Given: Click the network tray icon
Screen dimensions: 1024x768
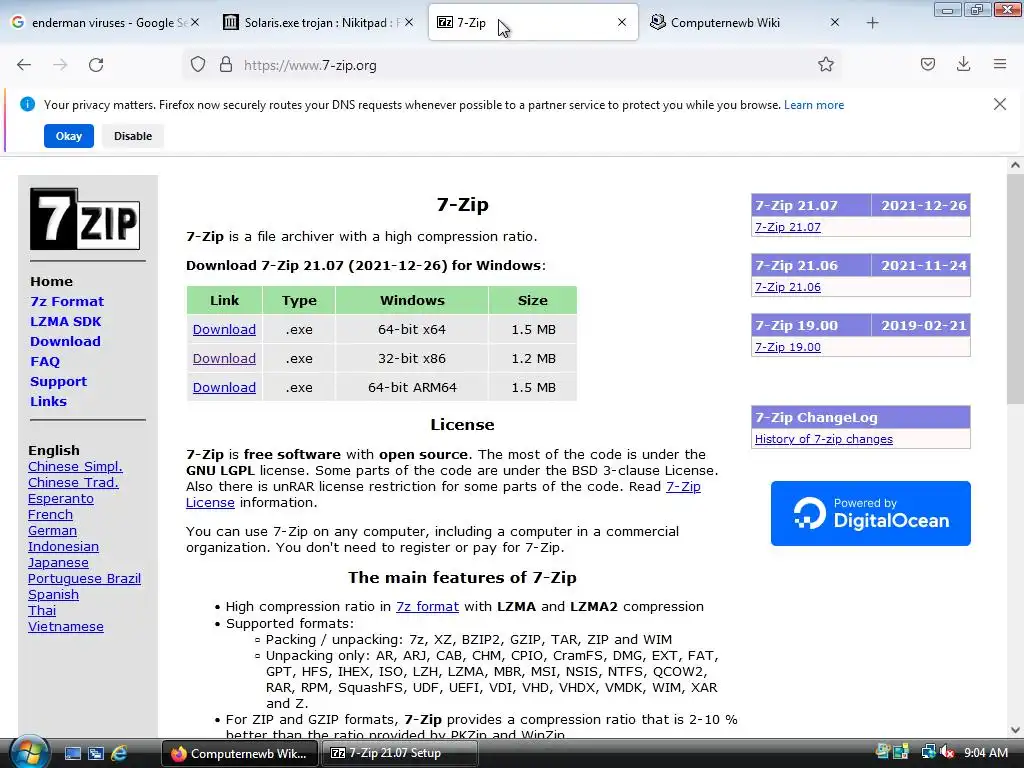Looking at the screenshot, I should 927,753.
